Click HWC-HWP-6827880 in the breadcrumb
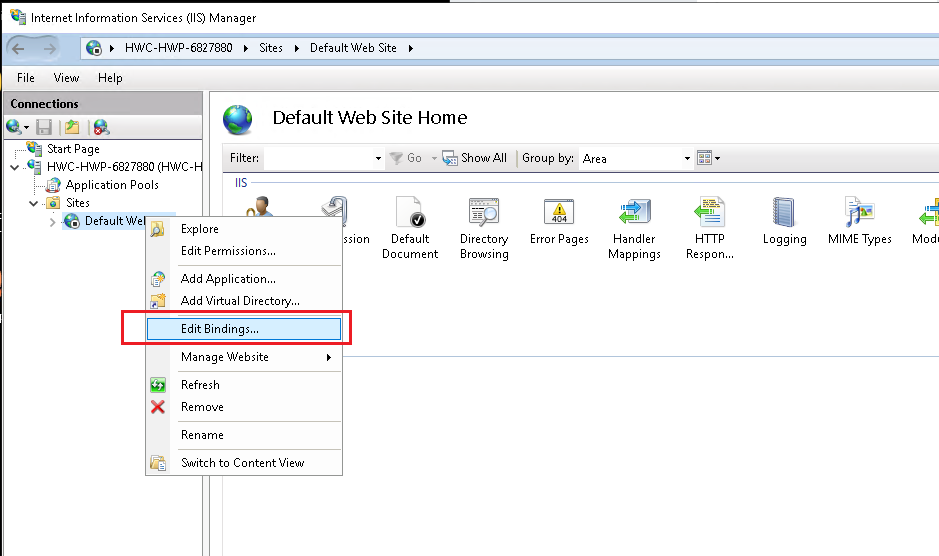Image resolution: width=939 pixels, height=556 pixels. point(178,48)
